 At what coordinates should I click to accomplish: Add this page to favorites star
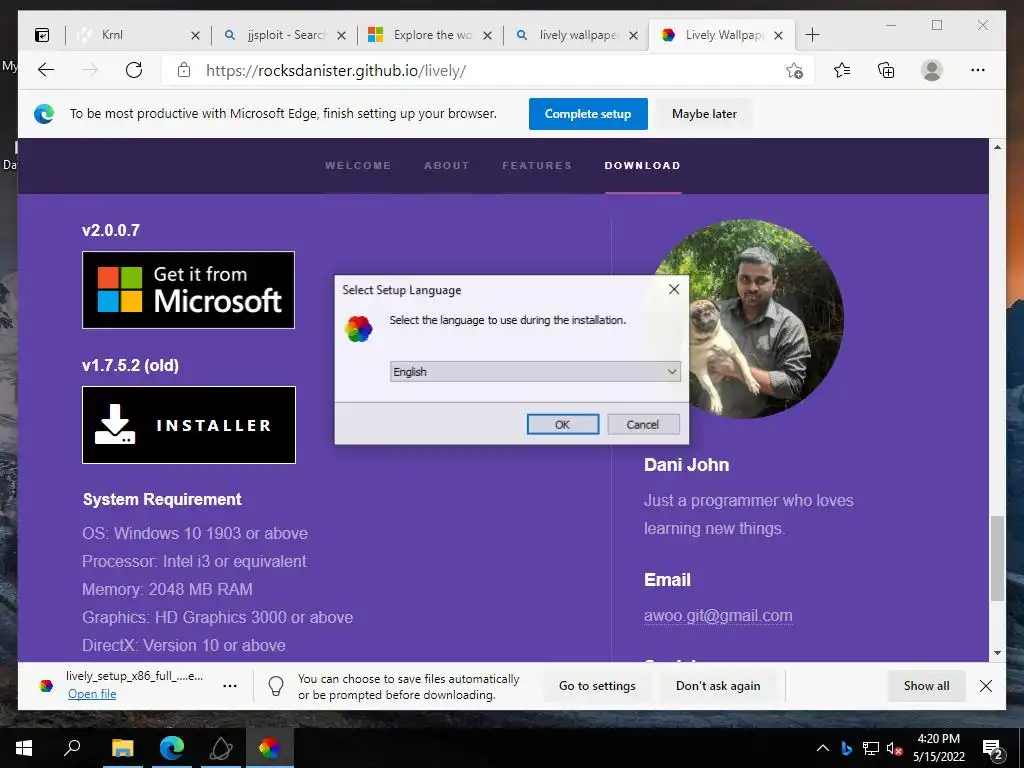pos(794,71)
